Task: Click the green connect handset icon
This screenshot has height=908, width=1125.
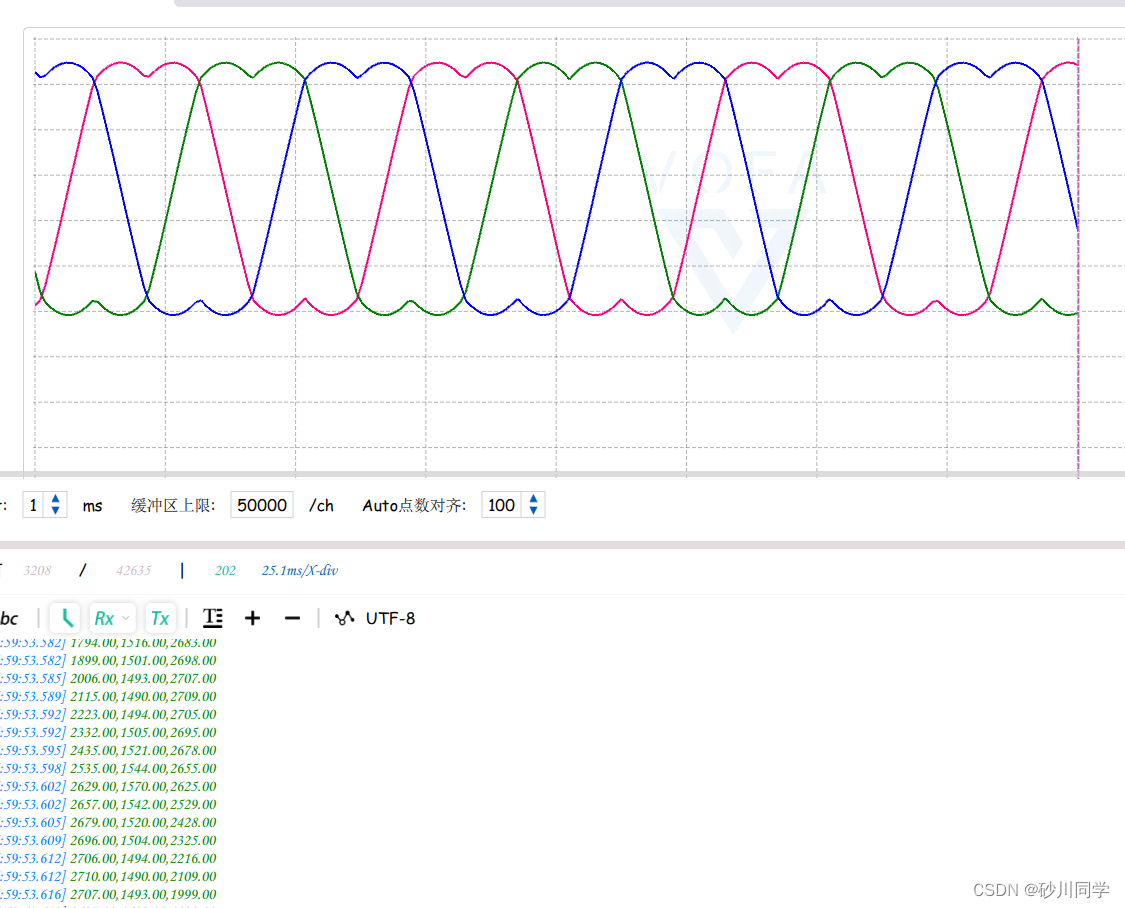Action: tap(64, 617)
